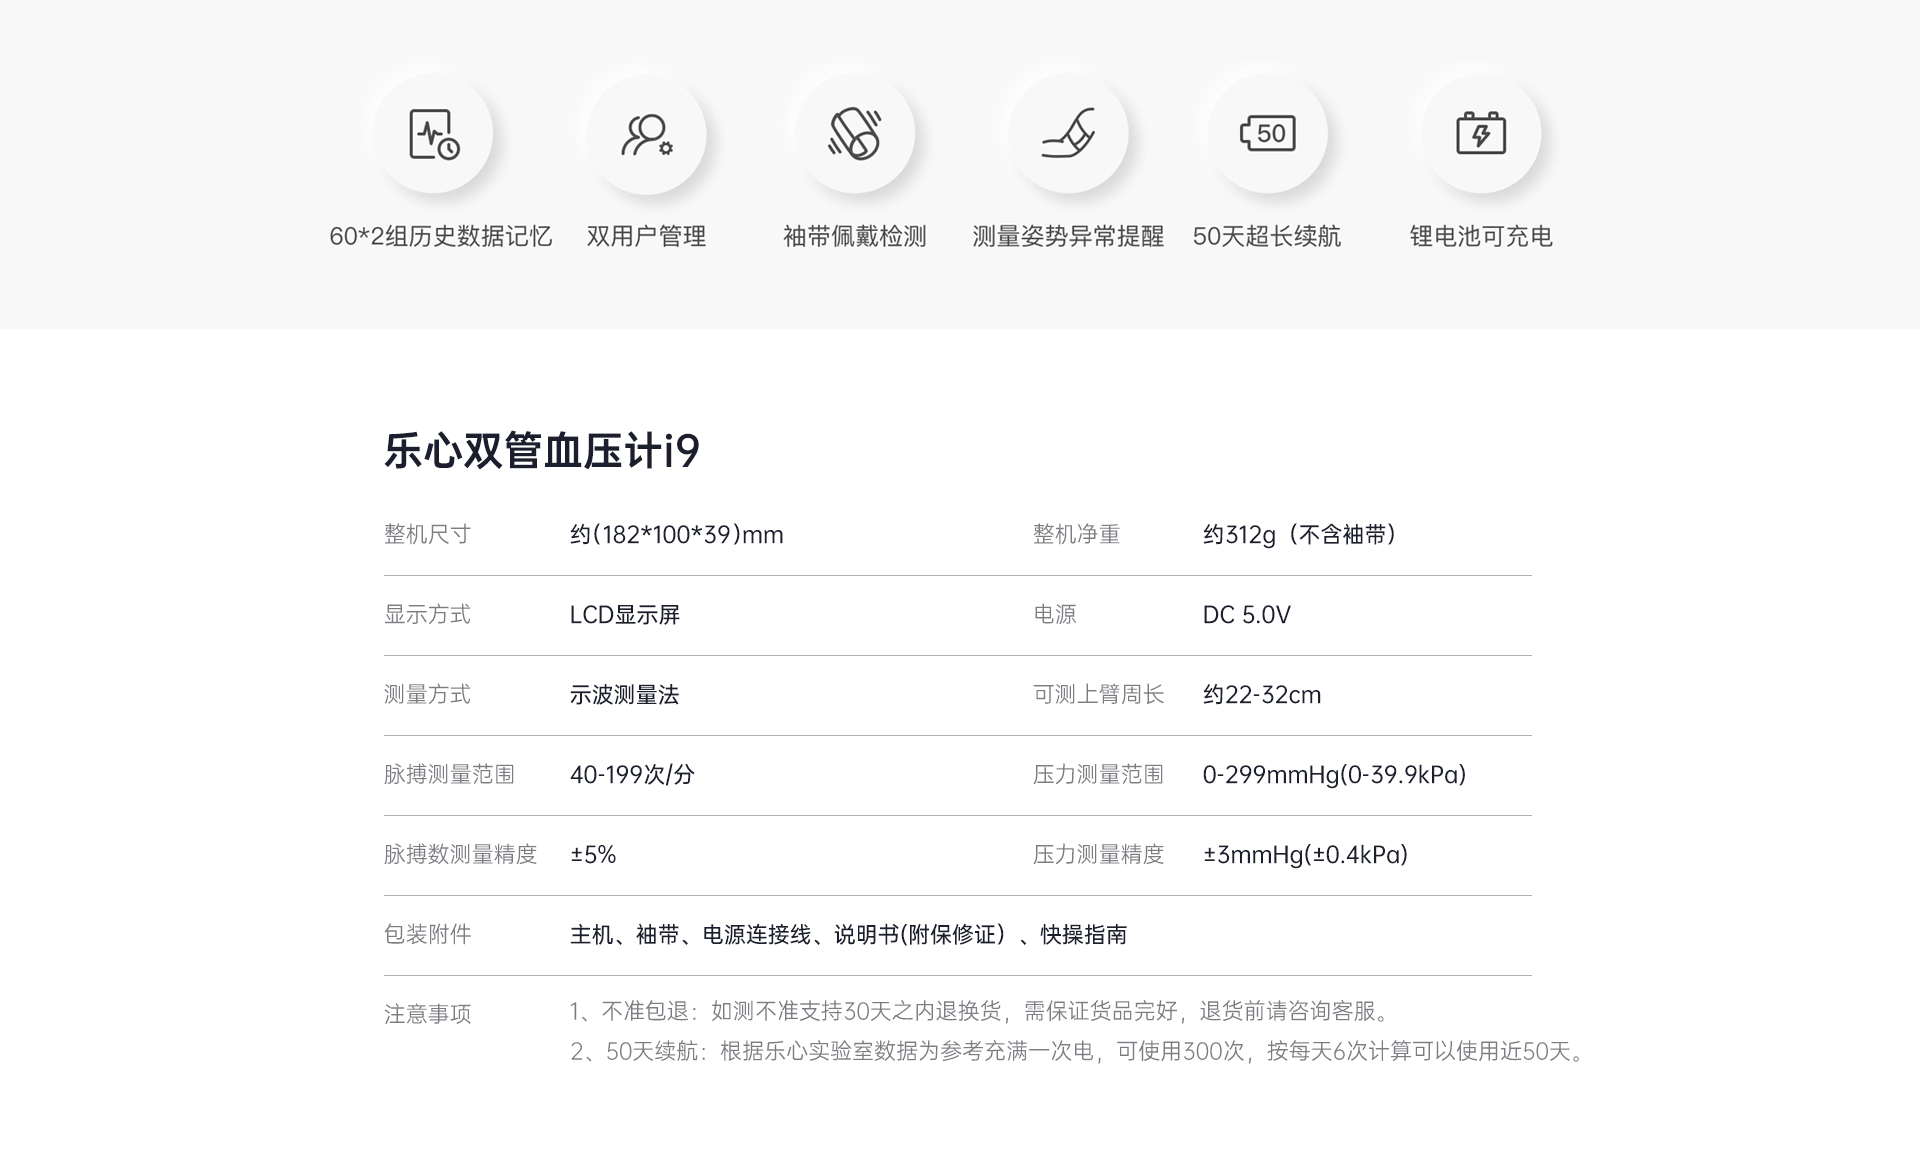Click the accessories list starting with 主机、袖带

tap(849, 935)
